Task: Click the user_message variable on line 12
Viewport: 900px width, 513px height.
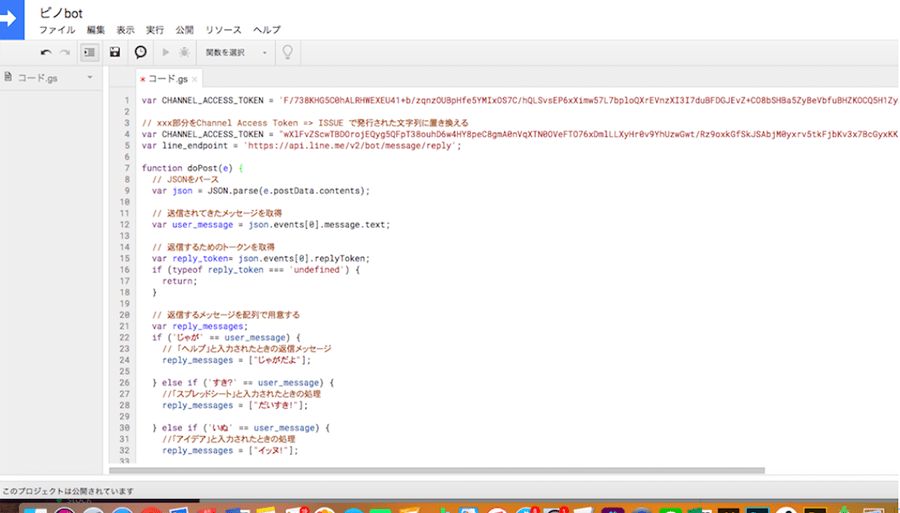Action: [203, 224]
